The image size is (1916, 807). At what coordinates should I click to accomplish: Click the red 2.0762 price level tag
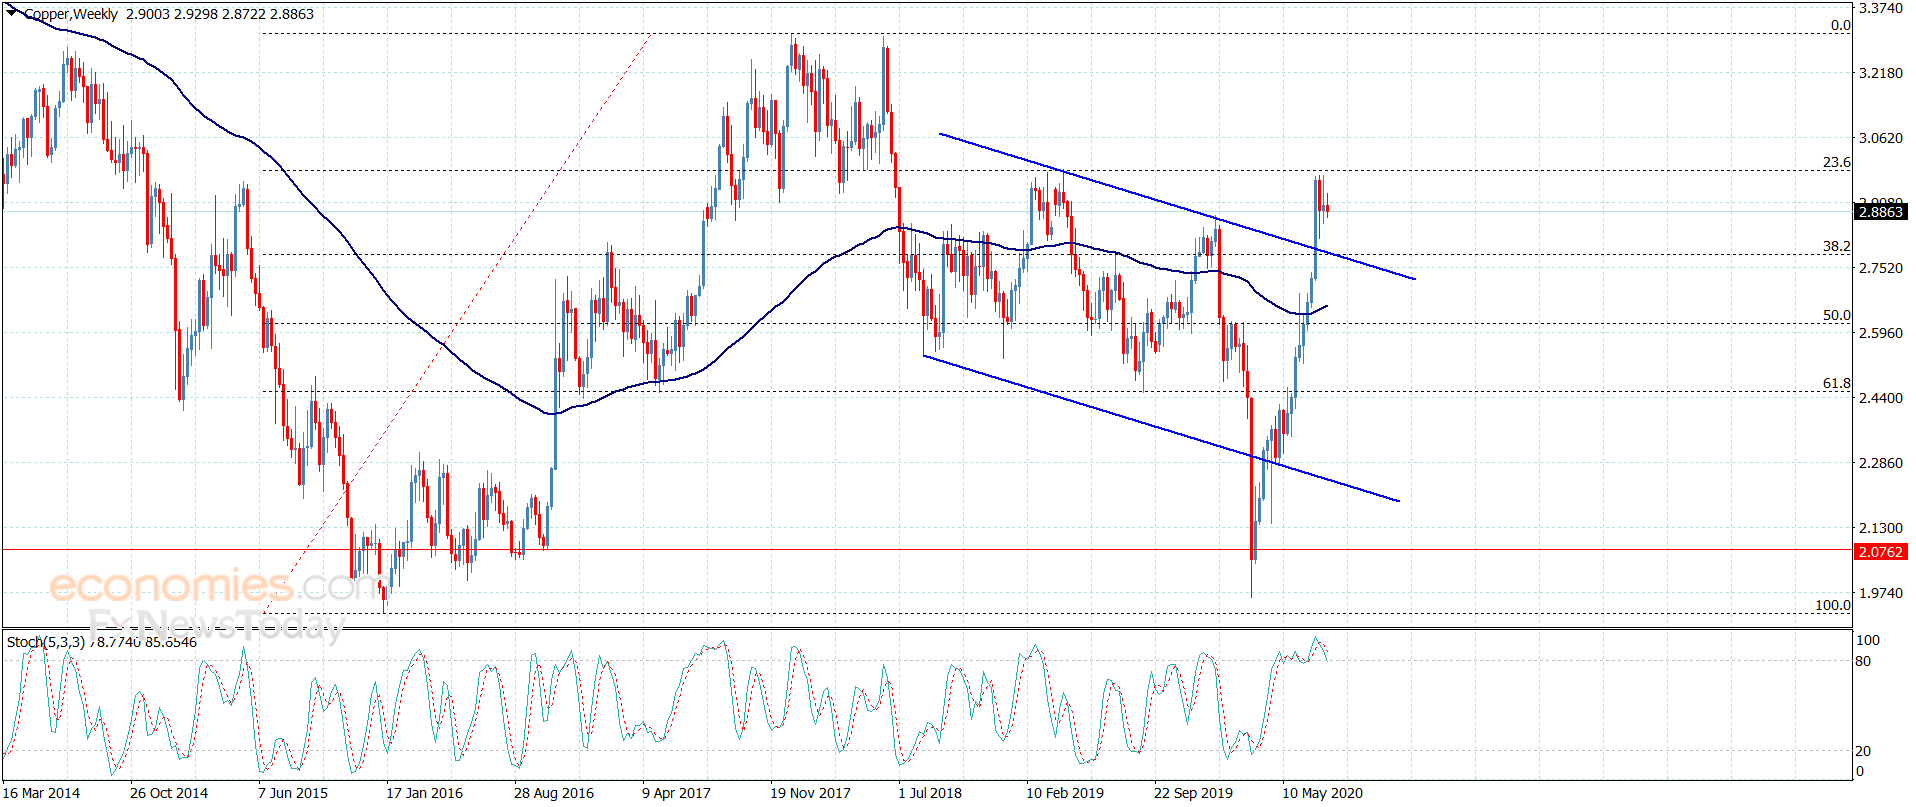(x=1880, y=552)
